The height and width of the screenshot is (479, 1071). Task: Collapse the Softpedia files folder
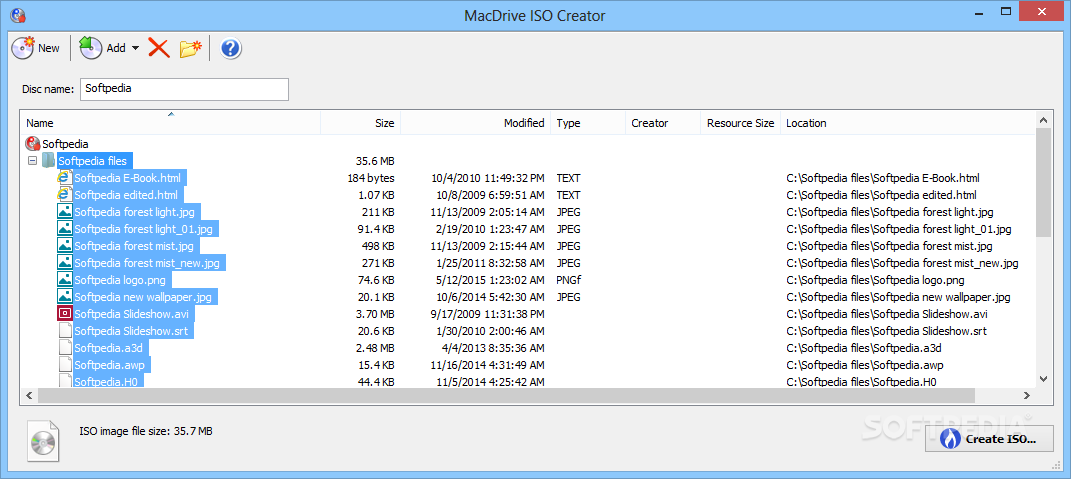[31, 161]
